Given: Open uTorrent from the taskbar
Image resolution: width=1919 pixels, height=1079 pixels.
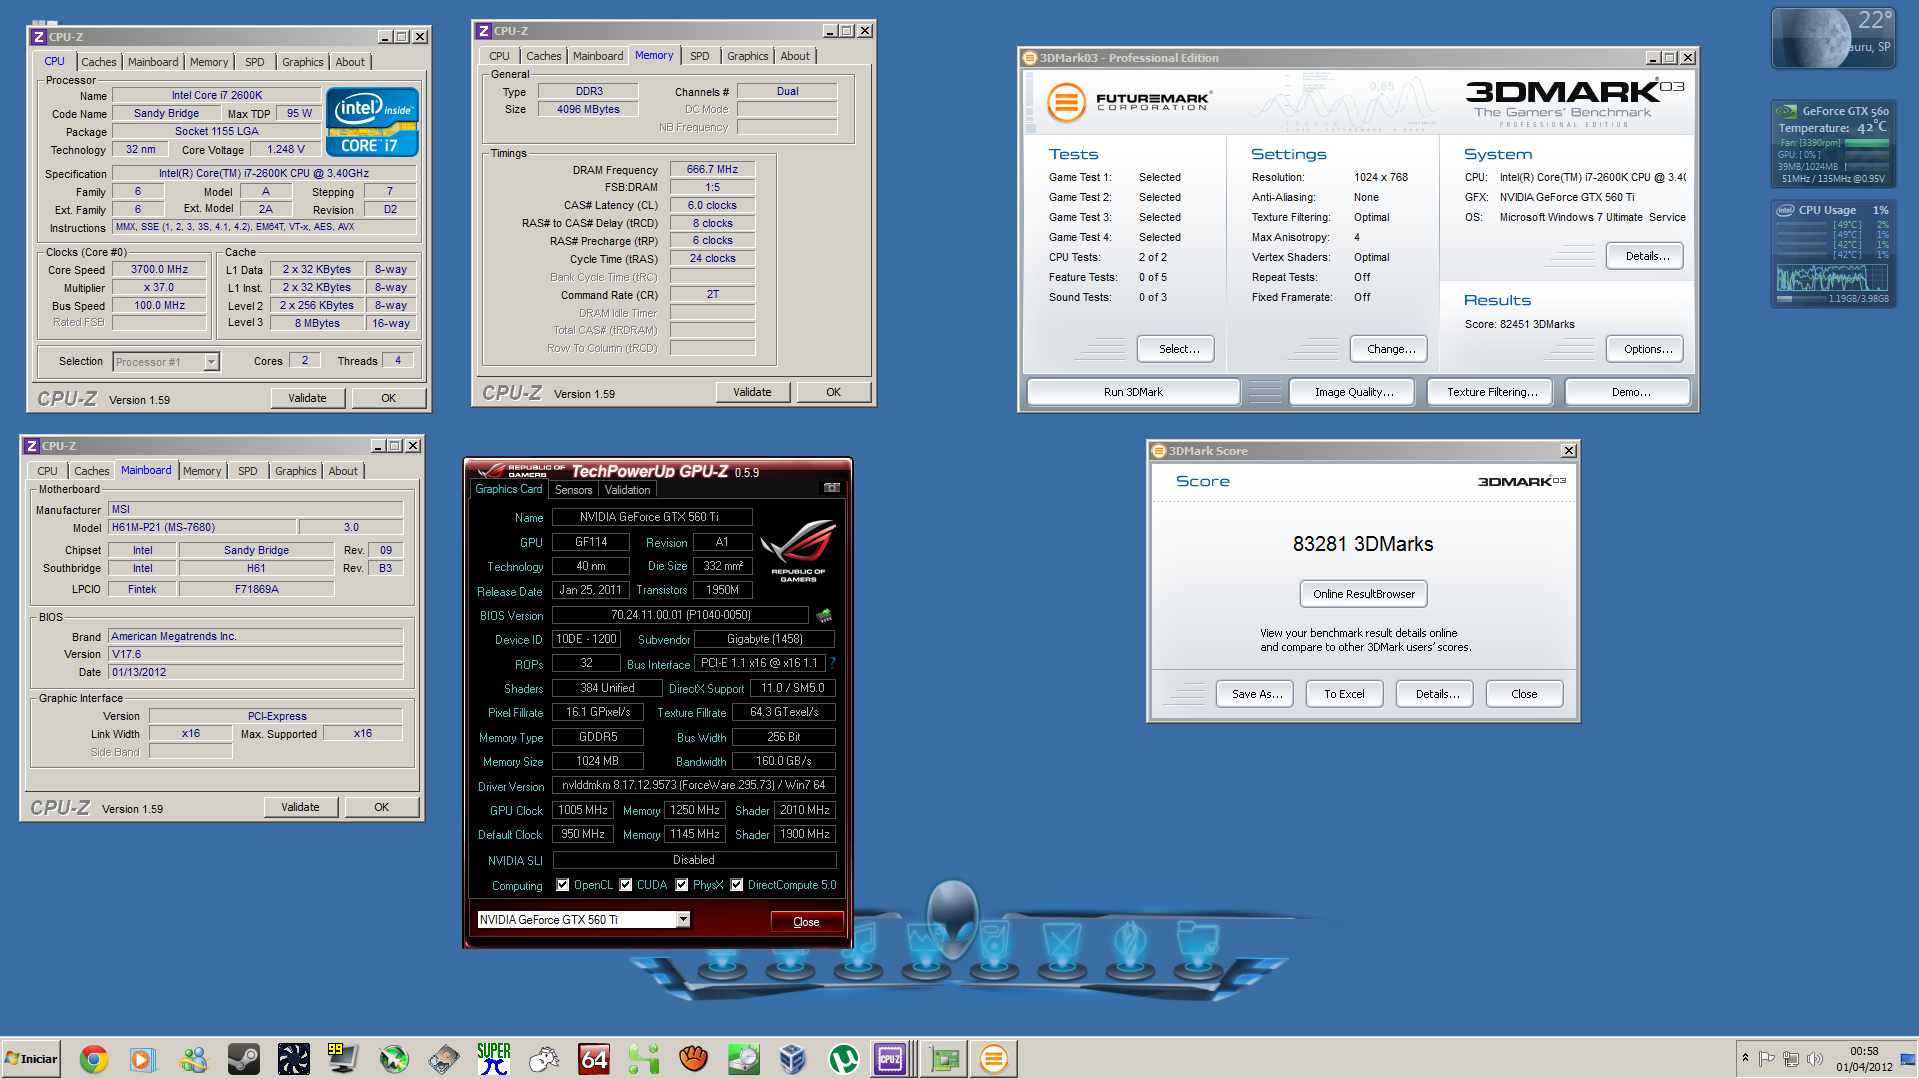Looking at the screenshot, I should [x=843, y=1058].
